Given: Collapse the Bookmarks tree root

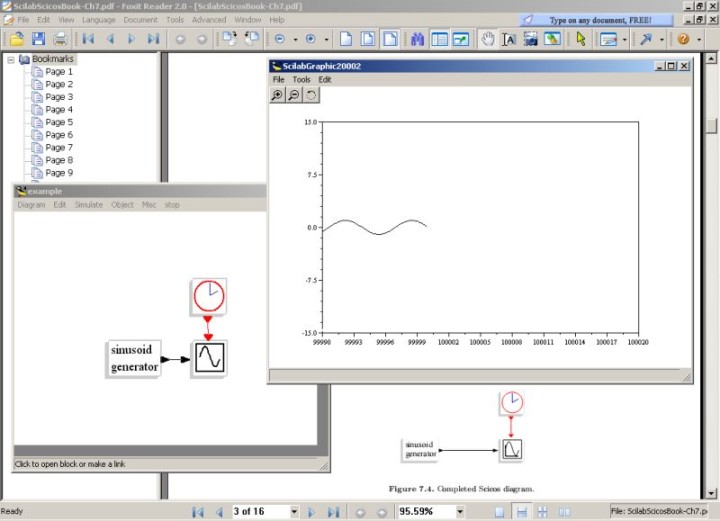Looking at the screenshot, I should click(x=12, y=59).
